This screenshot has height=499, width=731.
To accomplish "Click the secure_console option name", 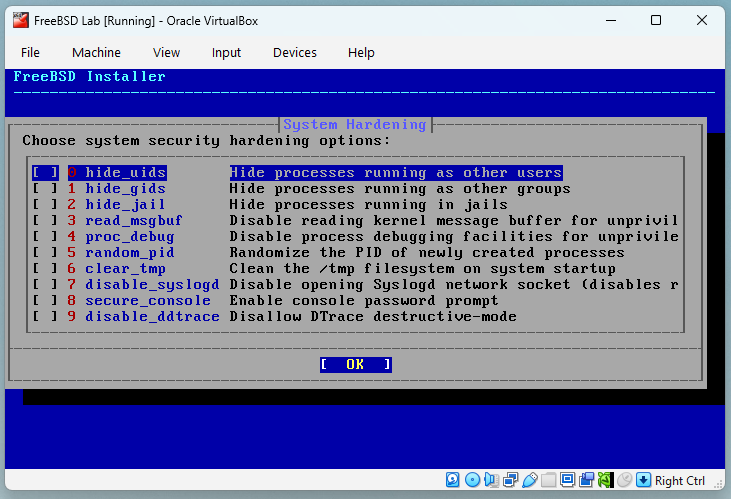I will click(148, 300).
